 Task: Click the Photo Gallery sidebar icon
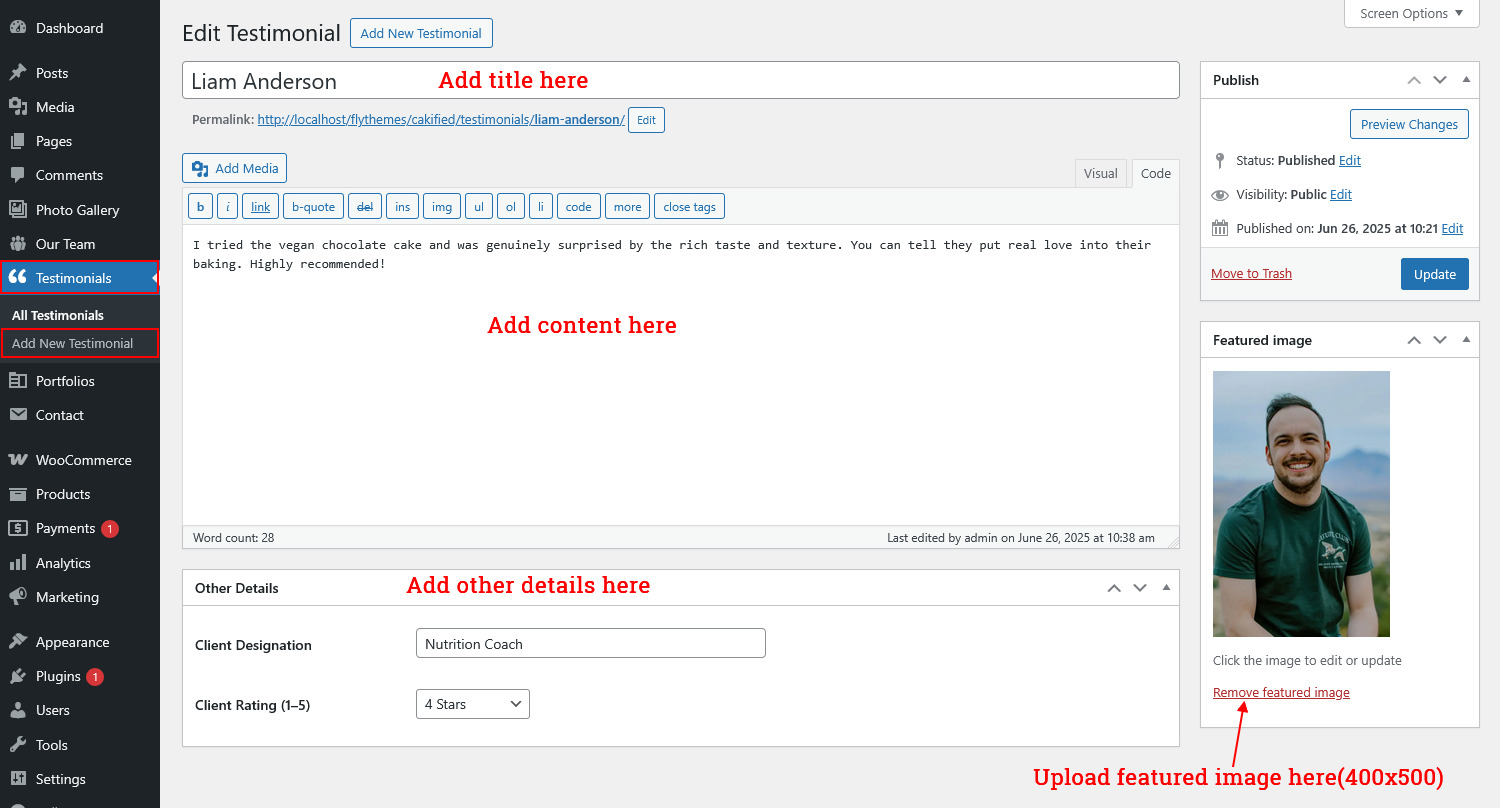[17, 210]
